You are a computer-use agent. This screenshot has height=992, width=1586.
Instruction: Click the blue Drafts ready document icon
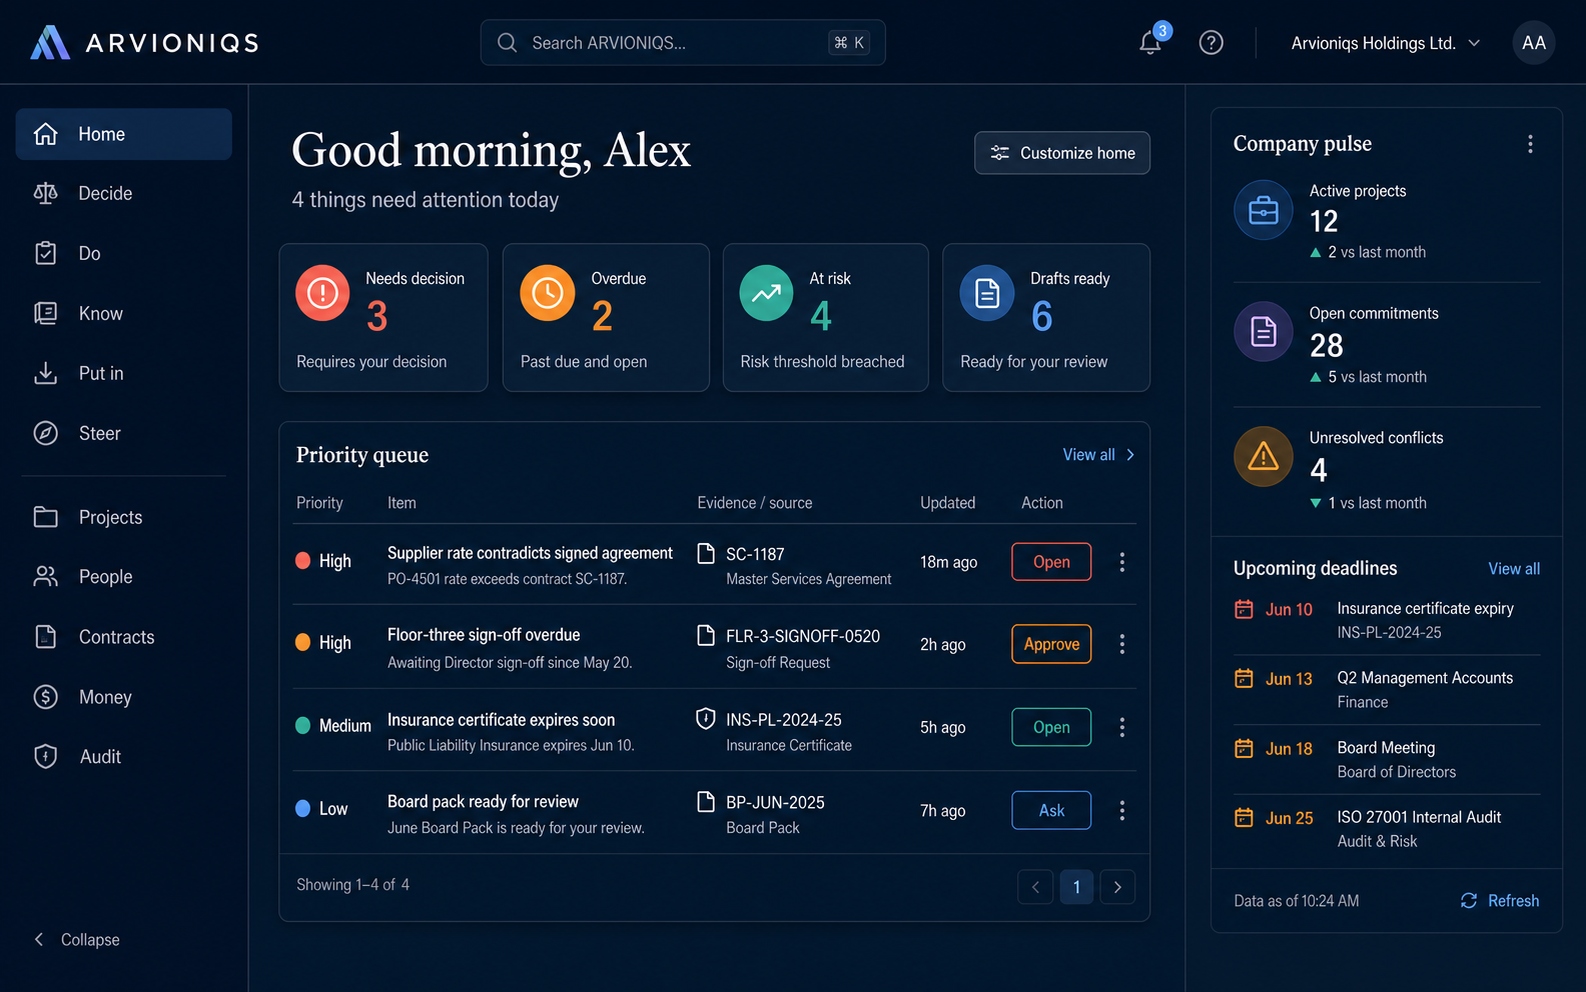coord(987,293)
